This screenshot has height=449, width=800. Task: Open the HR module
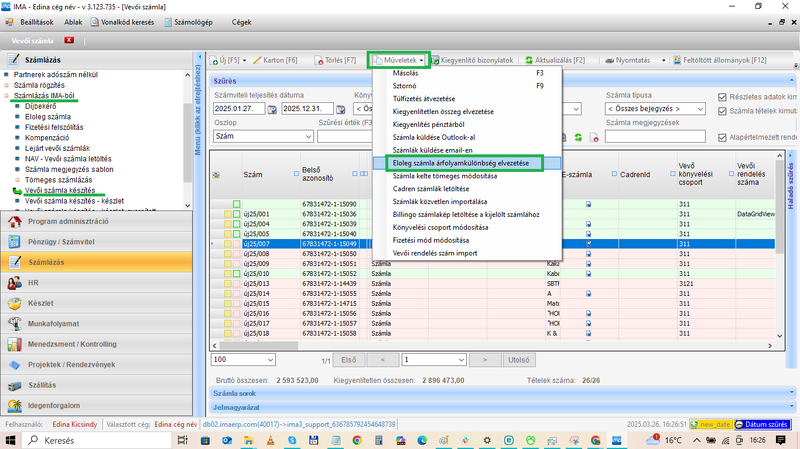[x=97, y=283]
